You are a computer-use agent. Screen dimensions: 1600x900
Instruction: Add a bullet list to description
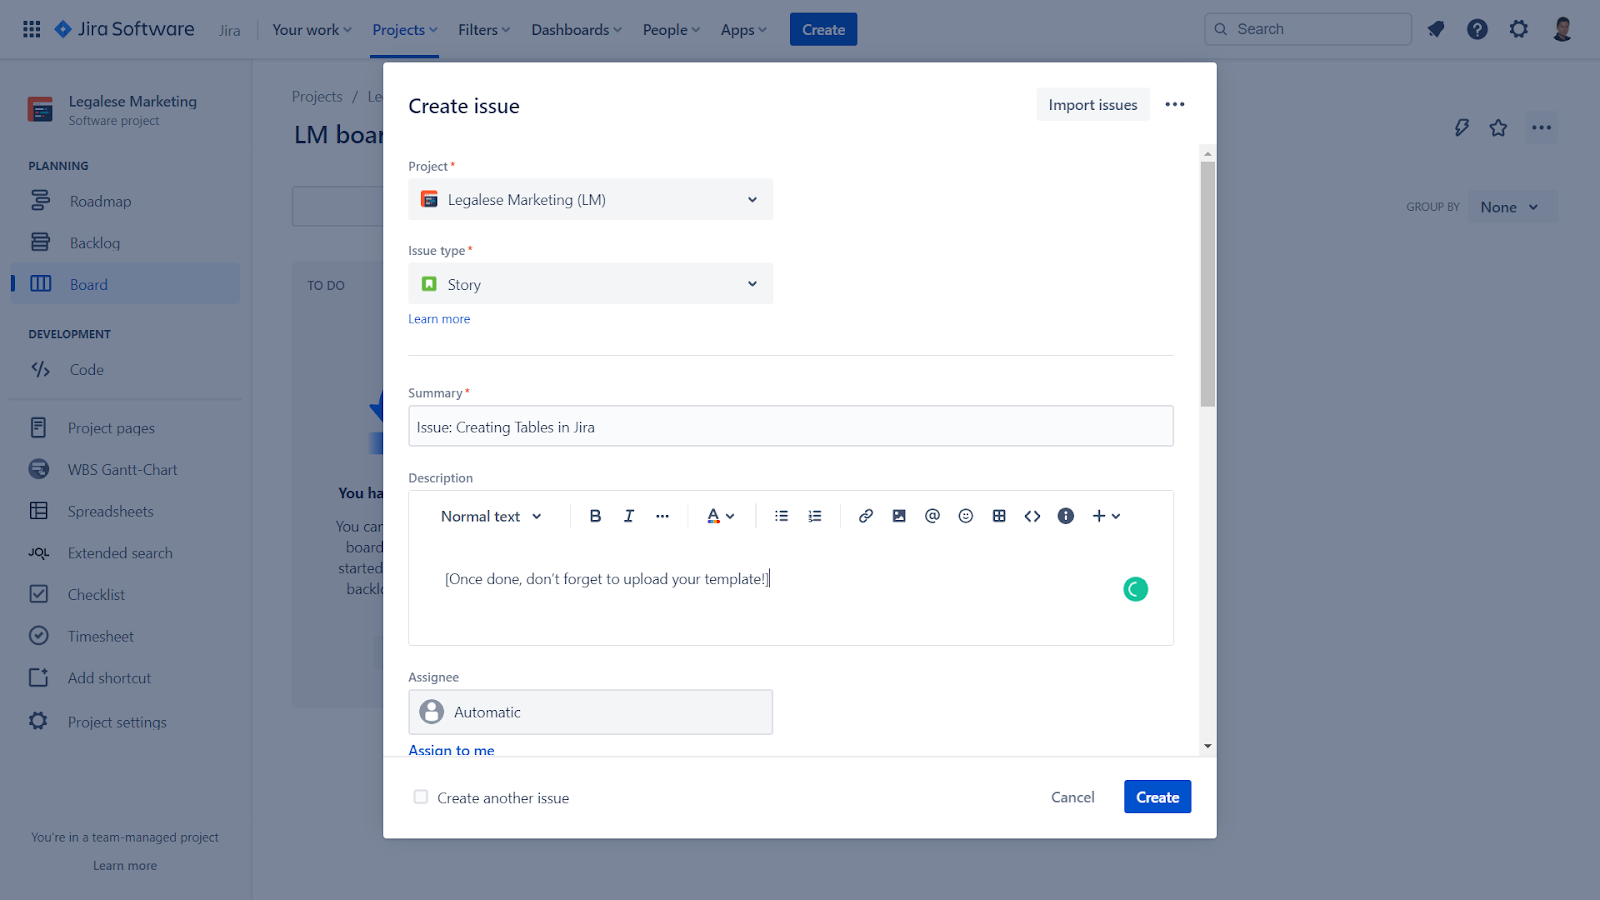point(782,516)
